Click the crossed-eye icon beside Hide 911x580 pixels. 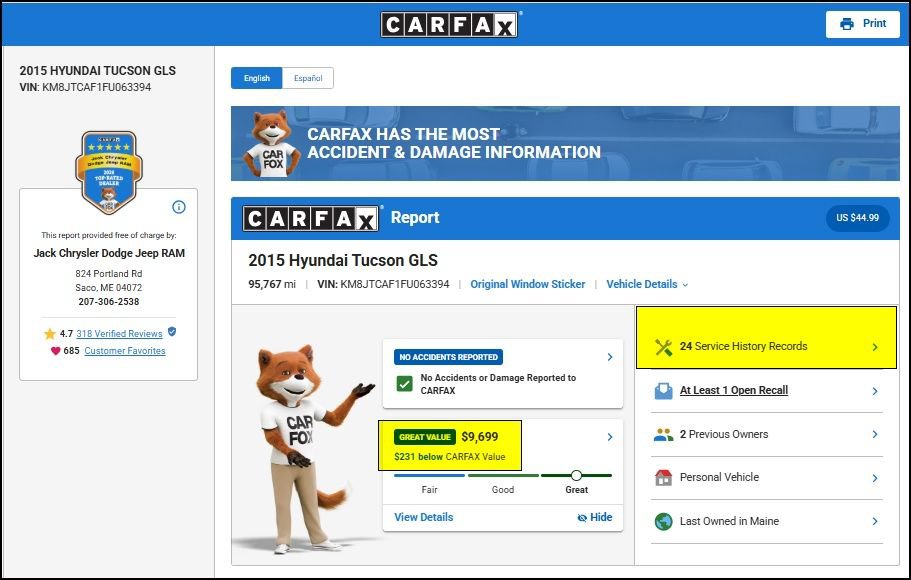(582, 518)
